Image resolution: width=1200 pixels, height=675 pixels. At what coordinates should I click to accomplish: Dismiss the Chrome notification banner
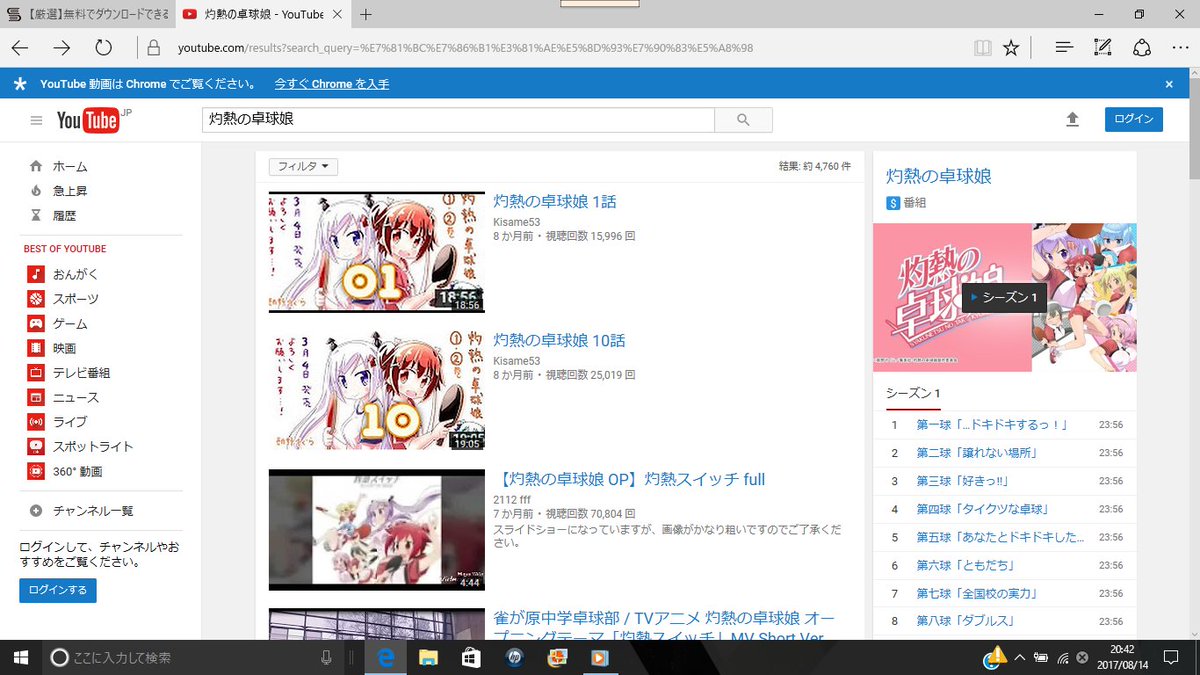point(1169,84)
